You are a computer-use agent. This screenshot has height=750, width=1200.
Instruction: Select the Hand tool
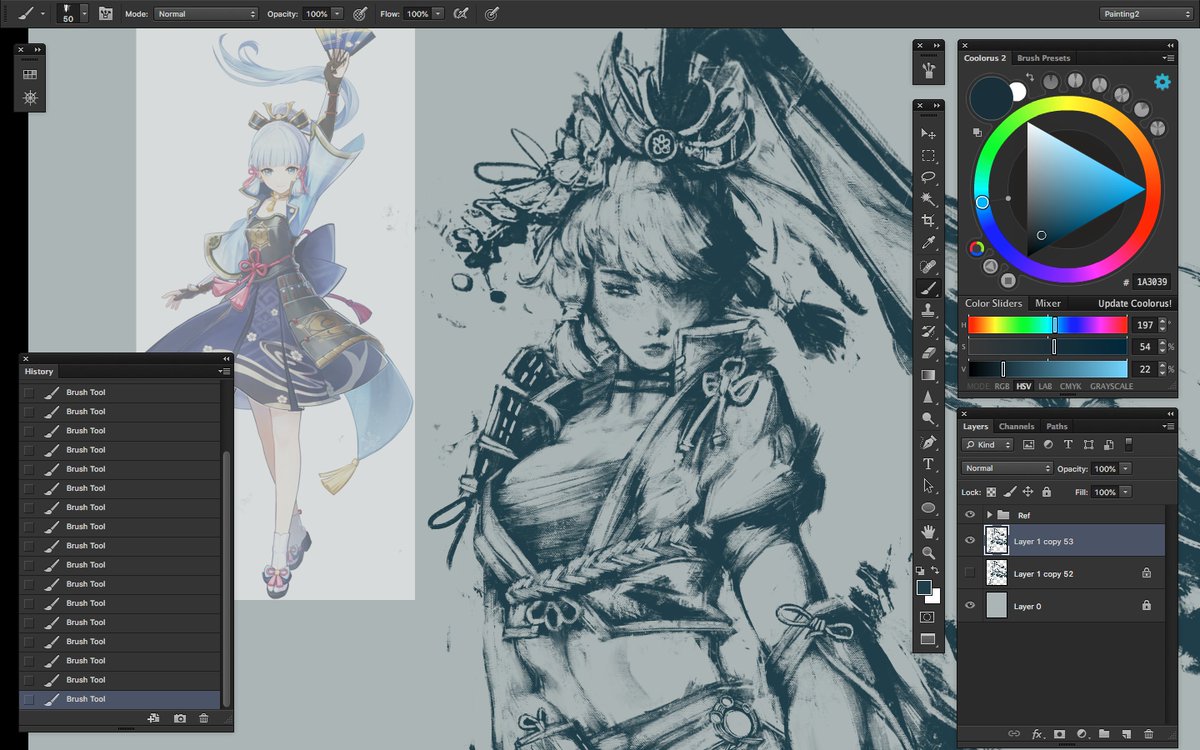coord(928,530)
